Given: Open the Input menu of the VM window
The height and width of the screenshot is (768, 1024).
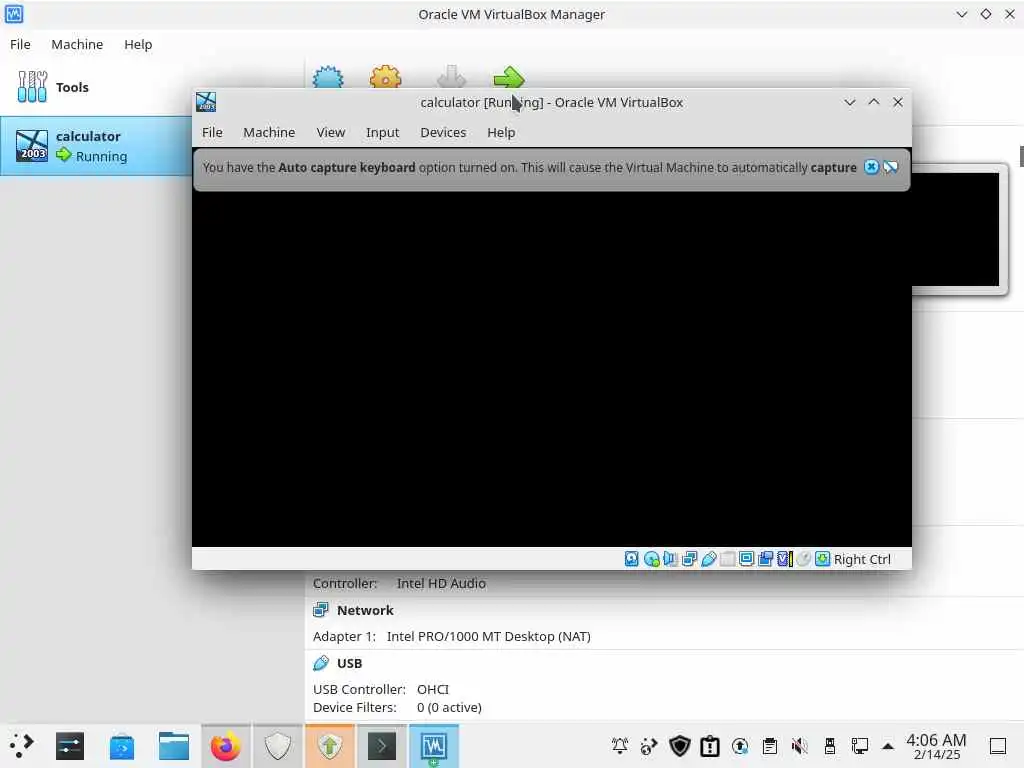Looking at the screenshot, I should tap(382, 133).
